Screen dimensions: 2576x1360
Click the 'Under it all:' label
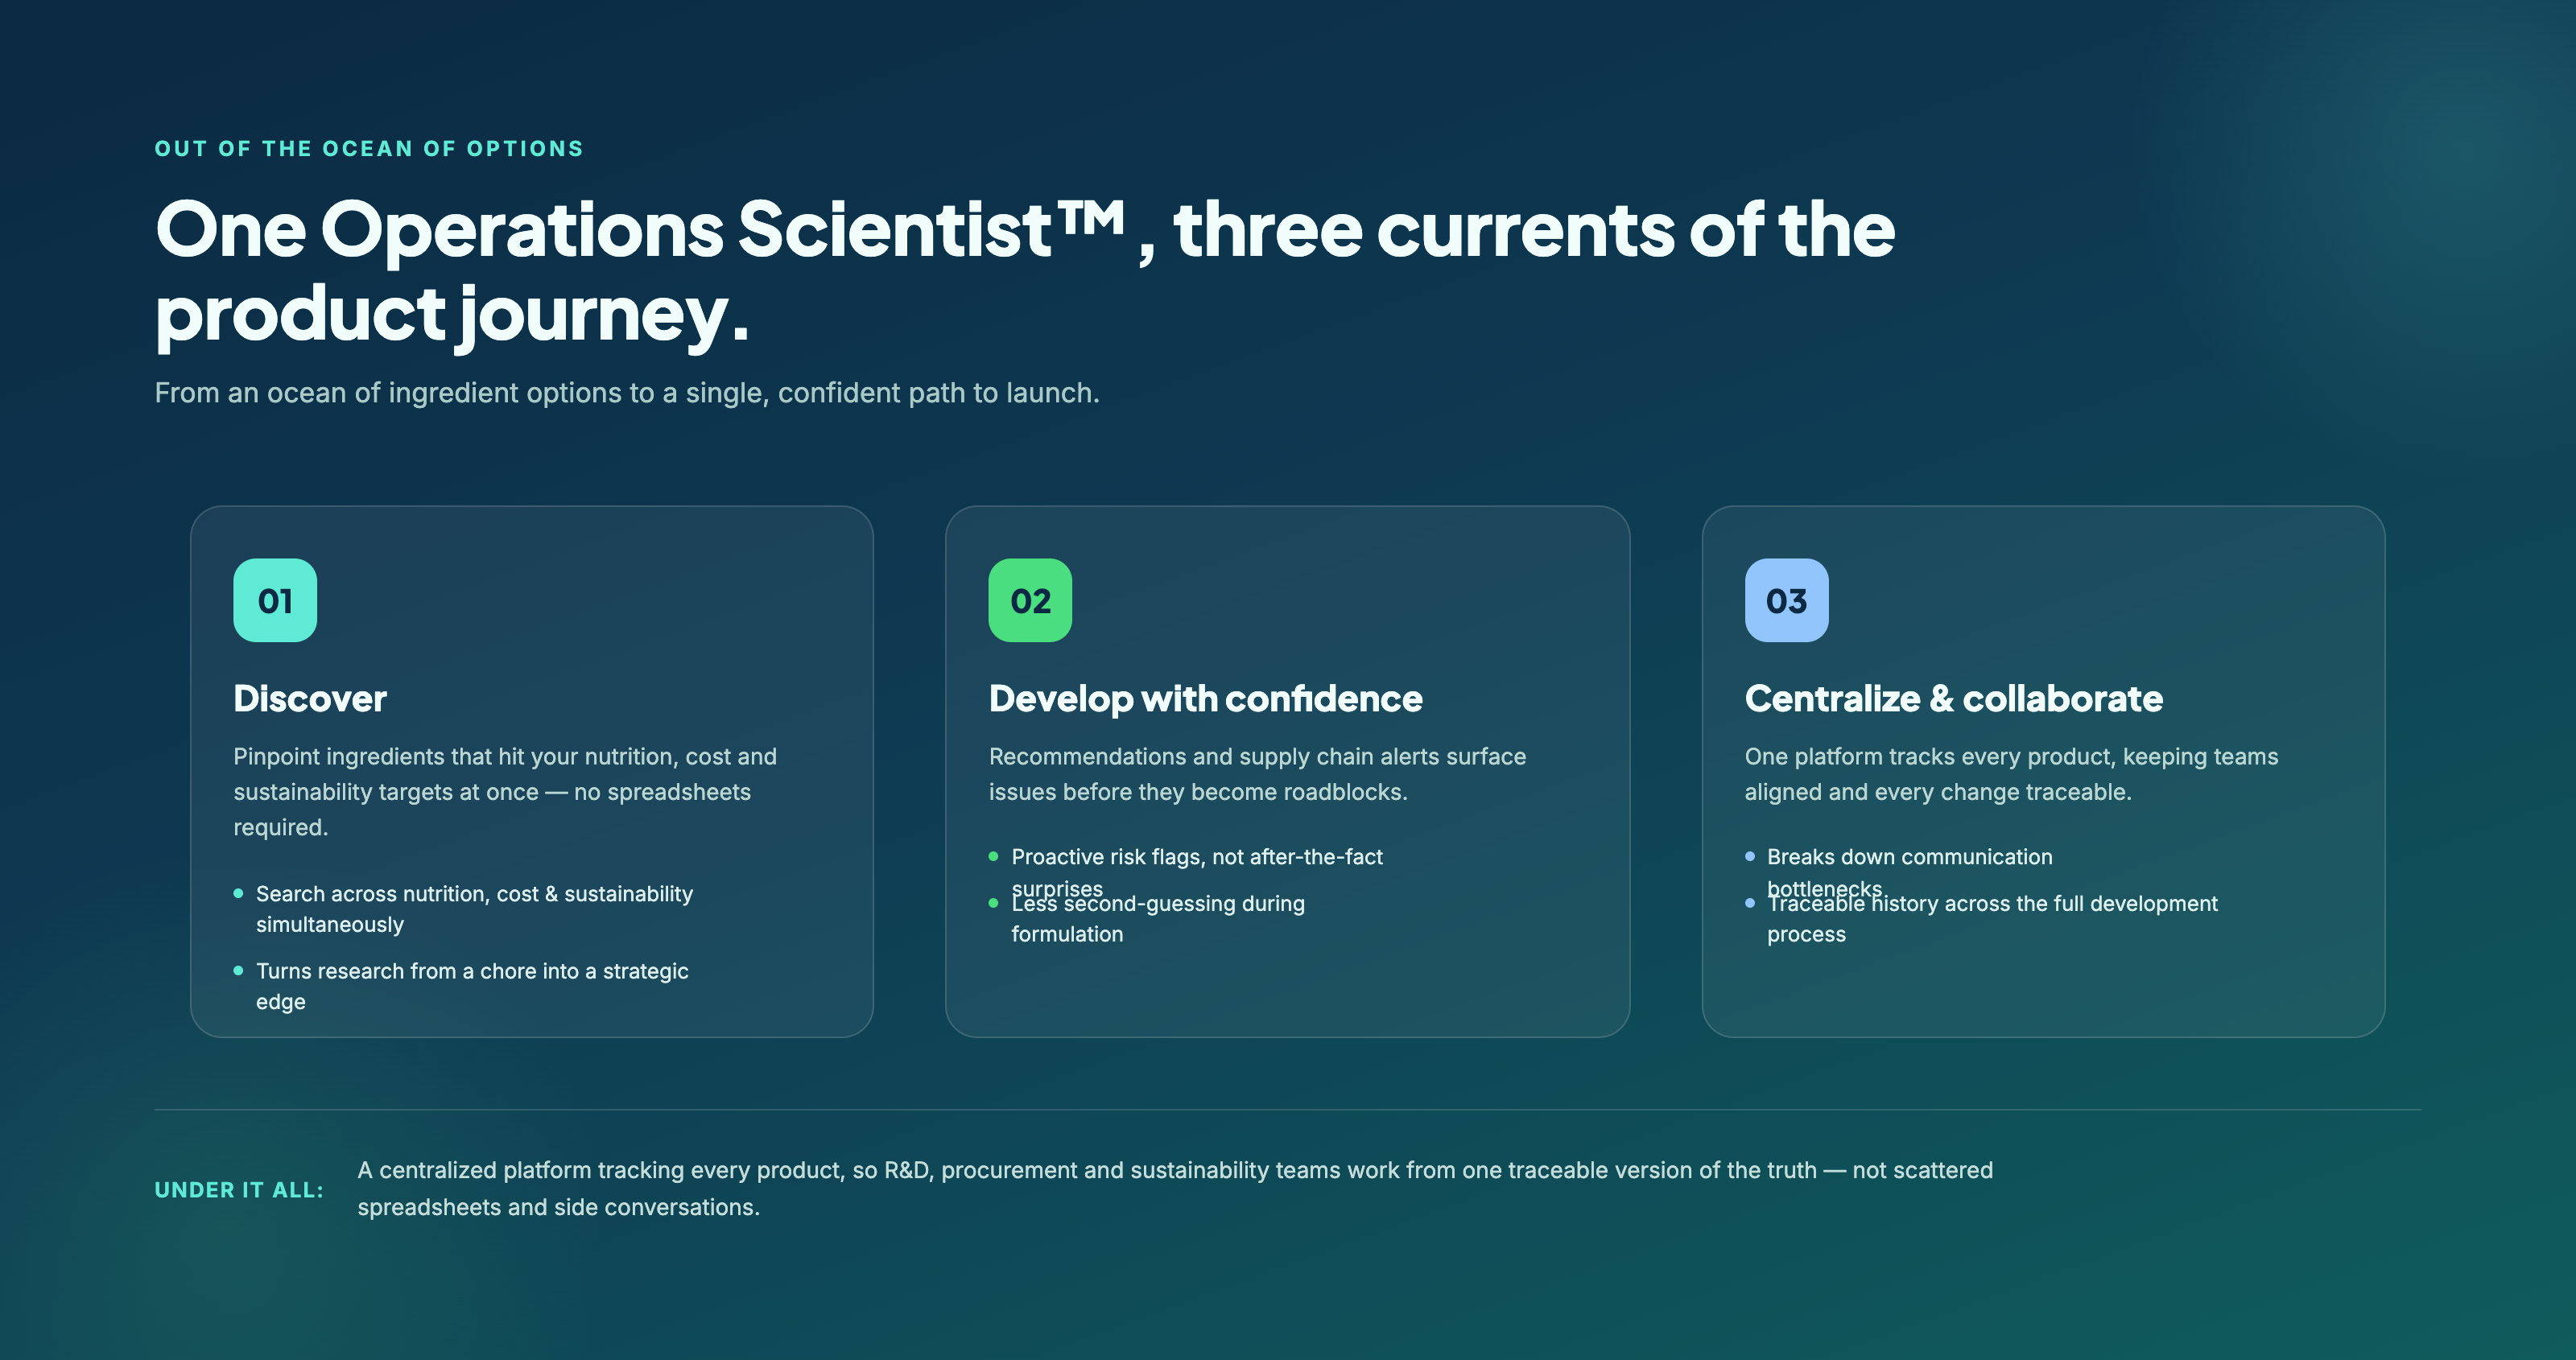pos(239,1190)
